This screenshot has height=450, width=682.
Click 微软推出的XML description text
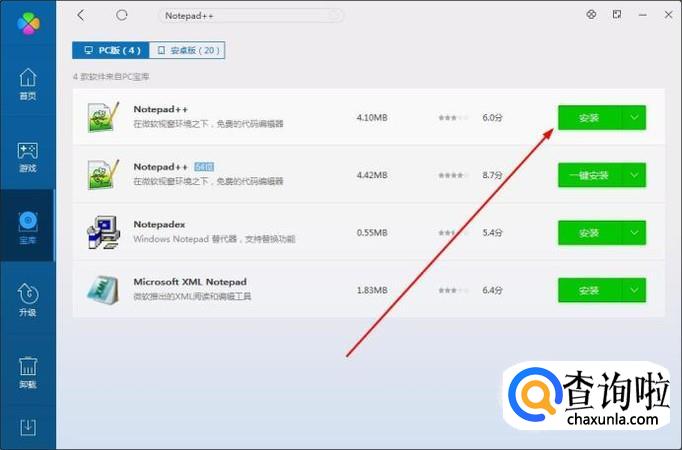click(x=192, y=297)
